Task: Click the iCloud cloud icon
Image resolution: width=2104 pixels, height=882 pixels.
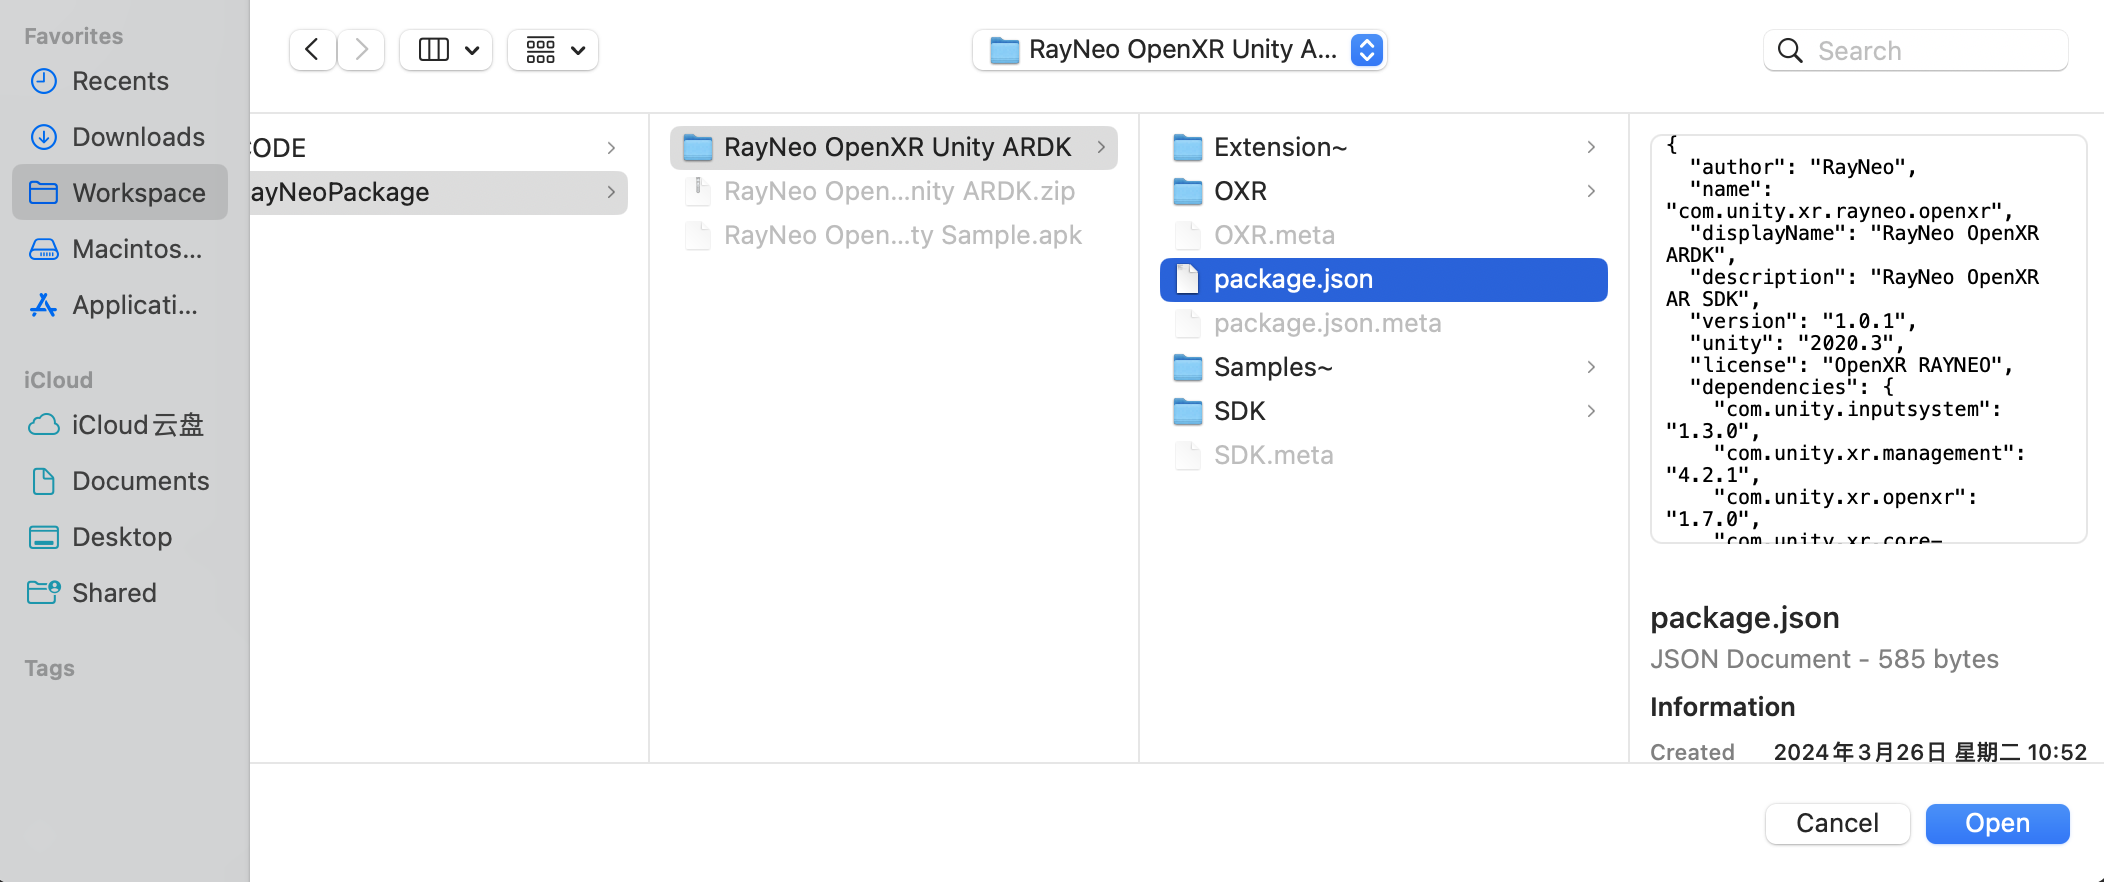Action: click(x=44, y=425)
